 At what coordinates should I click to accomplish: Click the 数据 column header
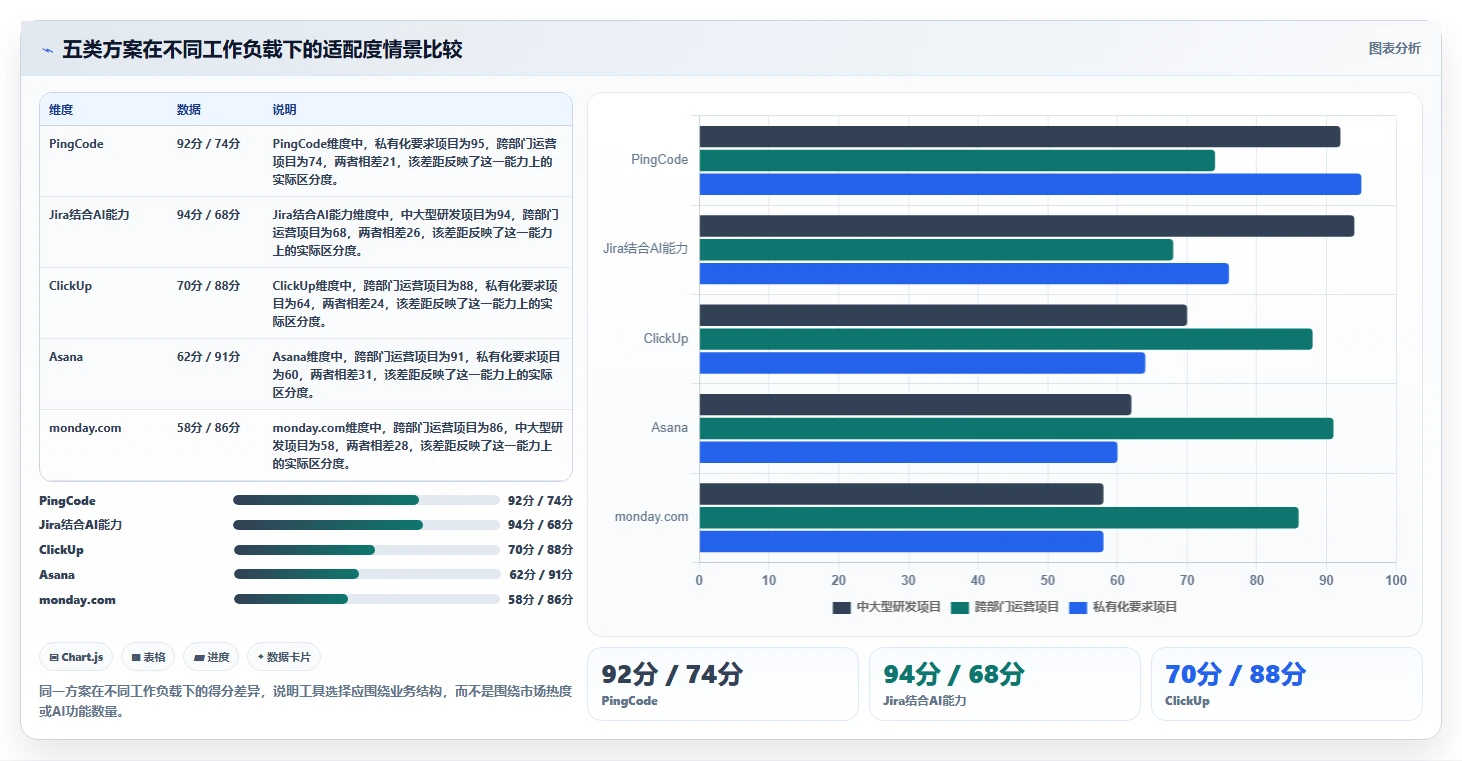[x=189, y=110]
